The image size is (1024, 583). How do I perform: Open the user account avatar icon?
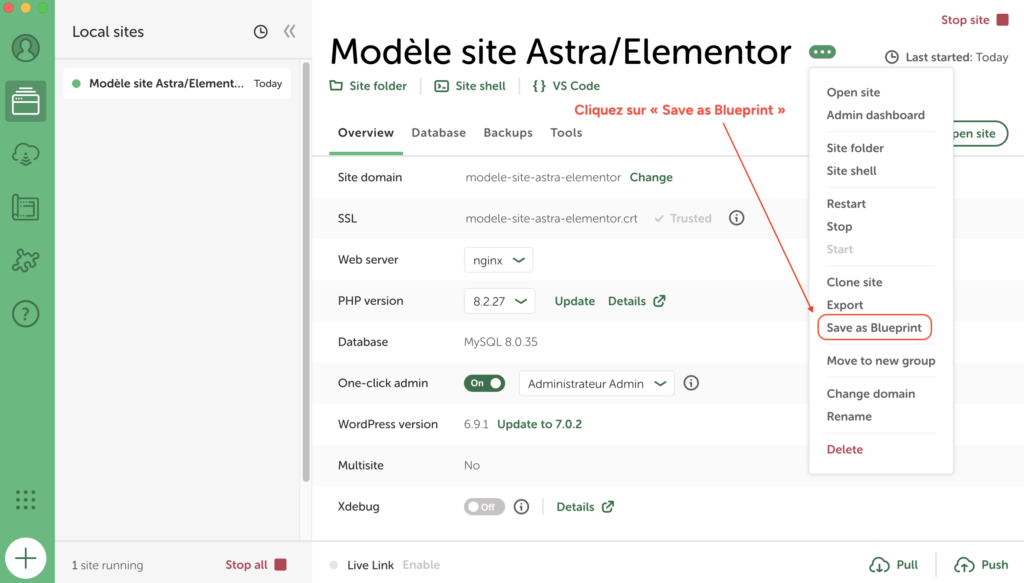click(26, 48)
